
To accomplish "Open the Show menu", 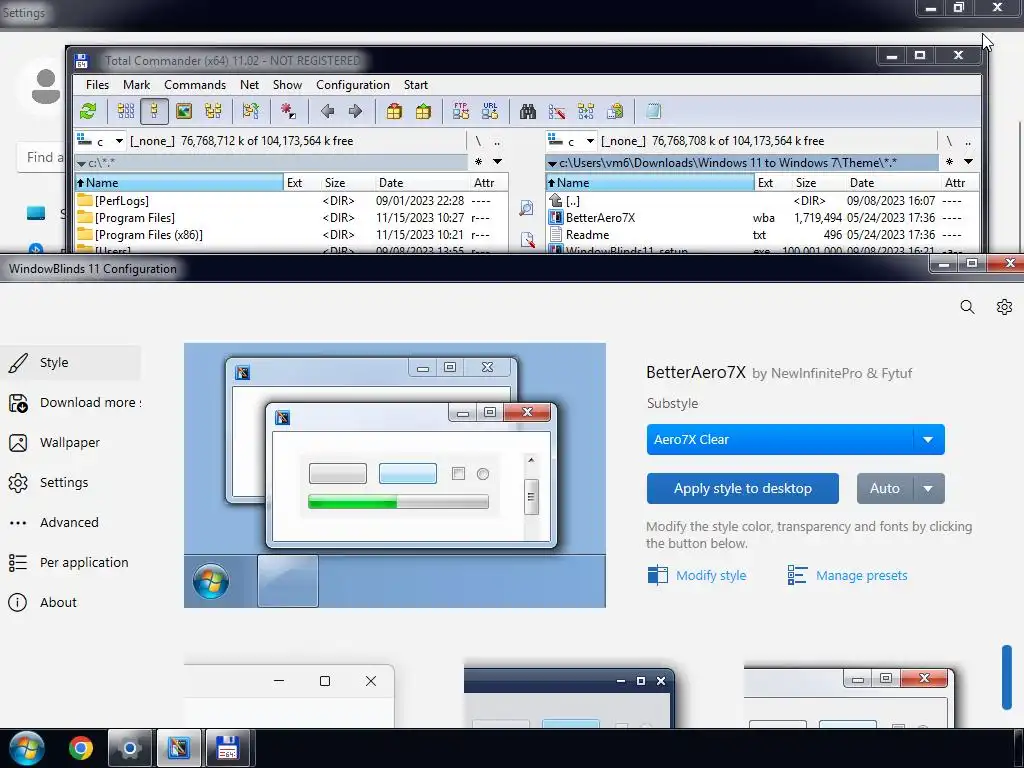I will [x=287, y=85].
